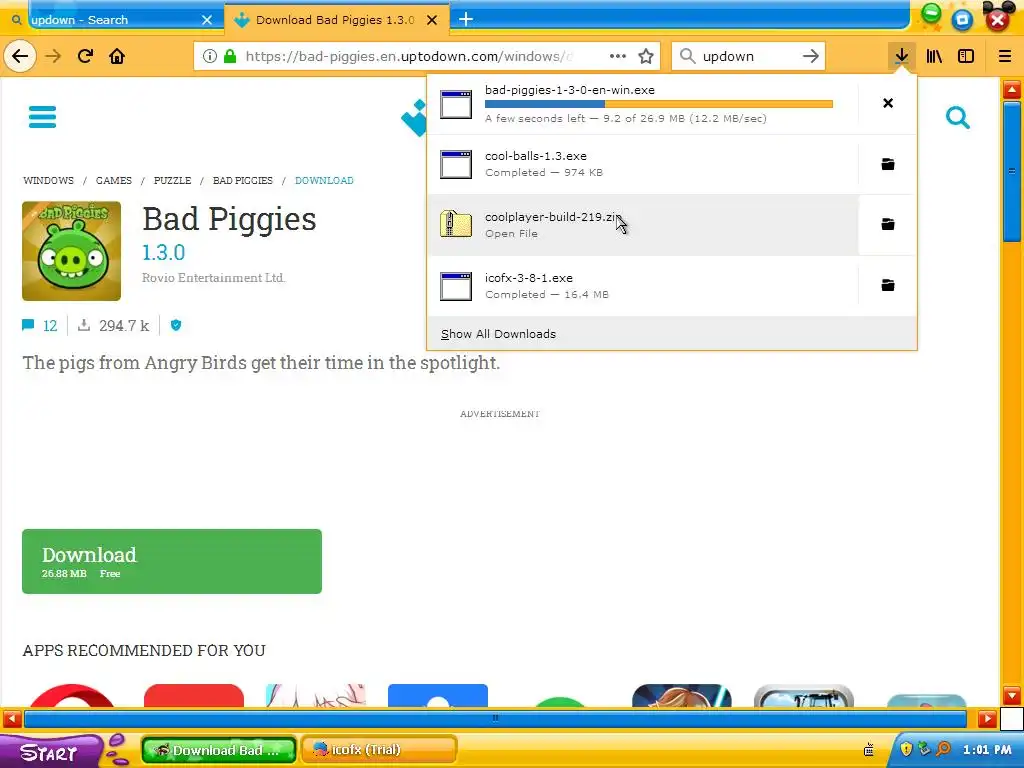This screenshot has width=1024, height=768.
Task: Click the Uptodown site search icon
Action: tap(957, 118)
